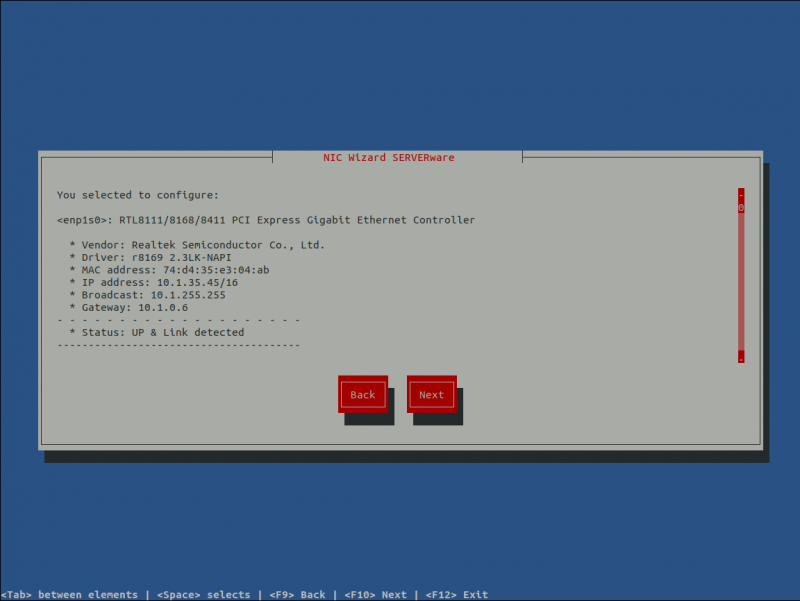Viewport: 800px width, 601px height.
Task: Click the scrollbar bottom arrow
Action: [740, 357]
